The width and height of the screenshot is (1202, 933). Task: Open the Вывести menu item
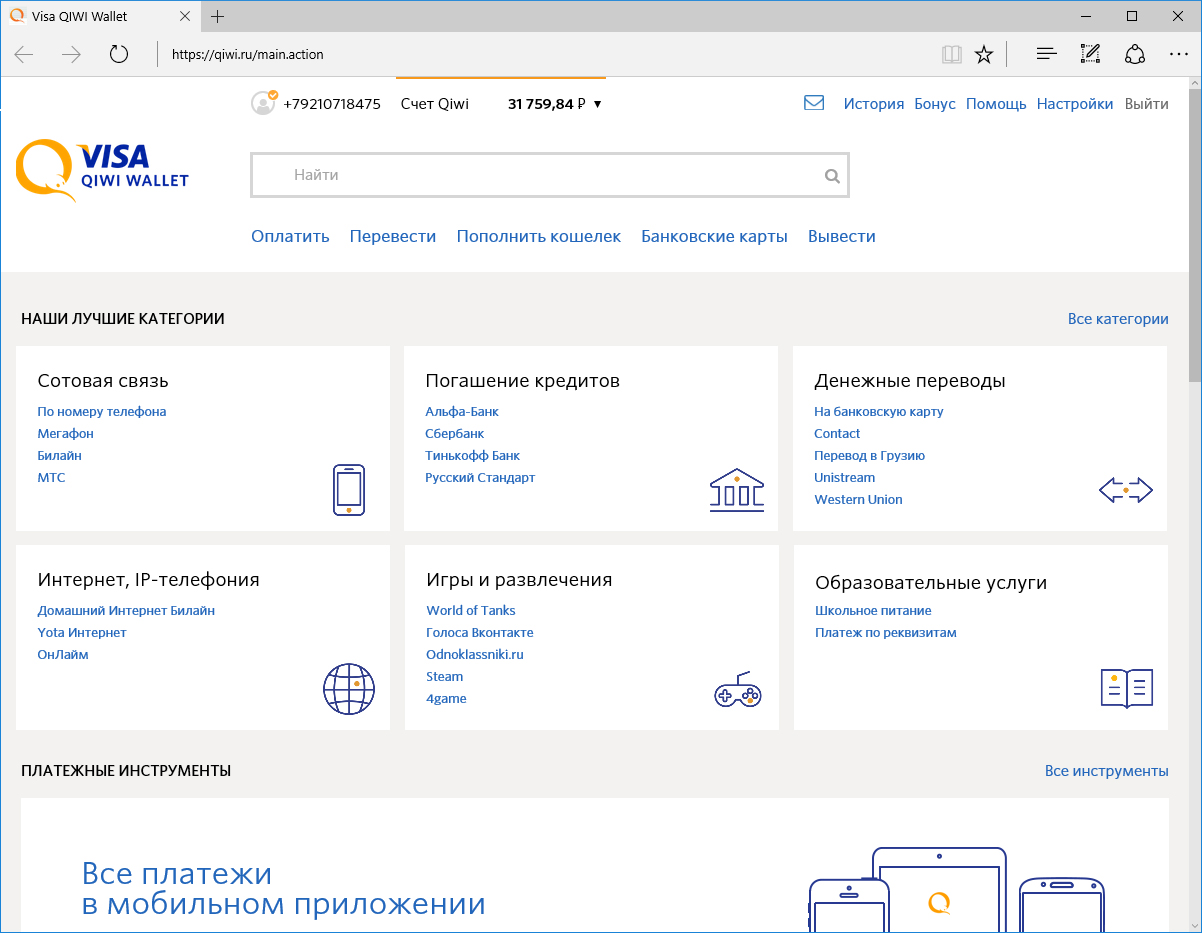tap(842, 236)
